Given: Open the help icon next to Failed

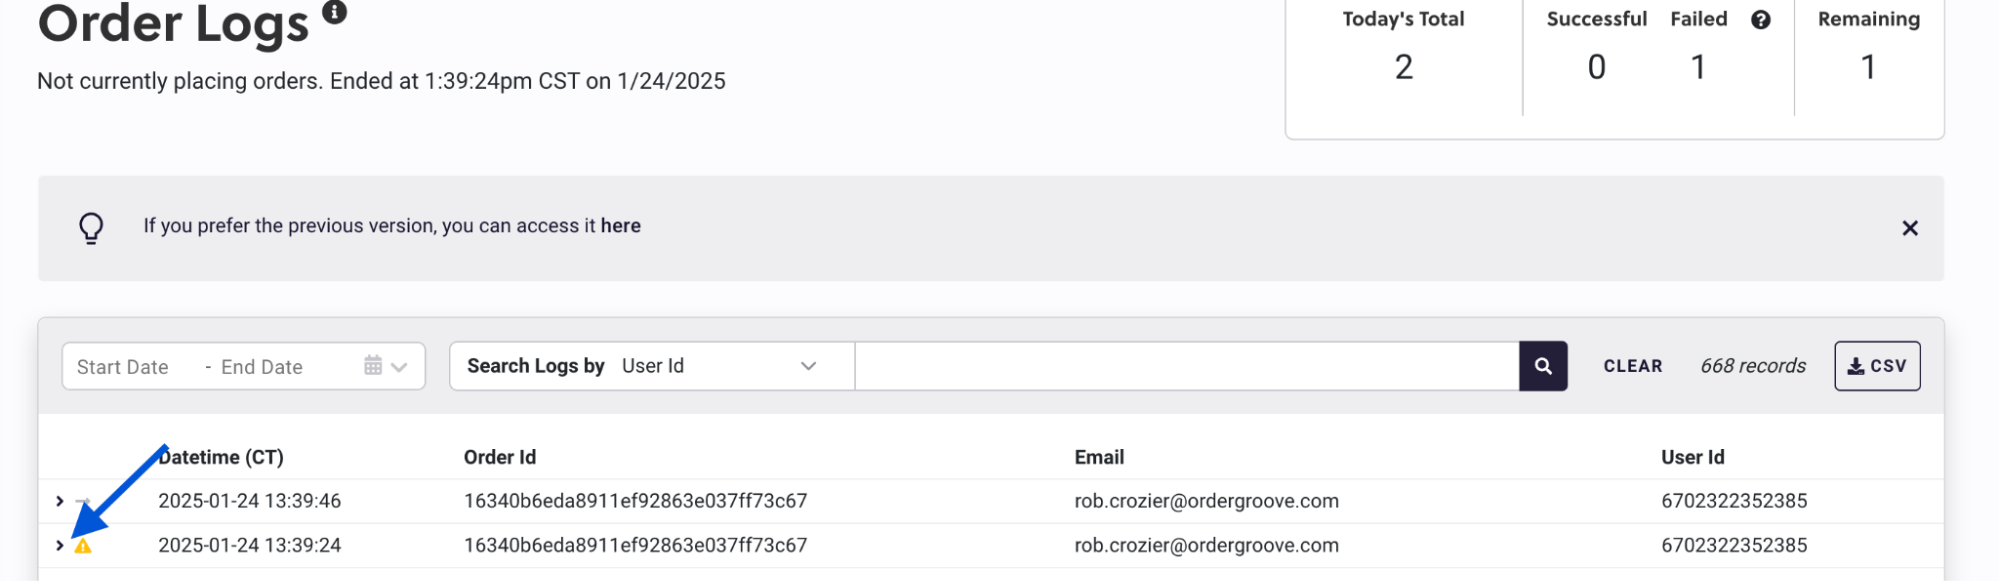Looking at the screenshot, I should (x=1761, y=20).
